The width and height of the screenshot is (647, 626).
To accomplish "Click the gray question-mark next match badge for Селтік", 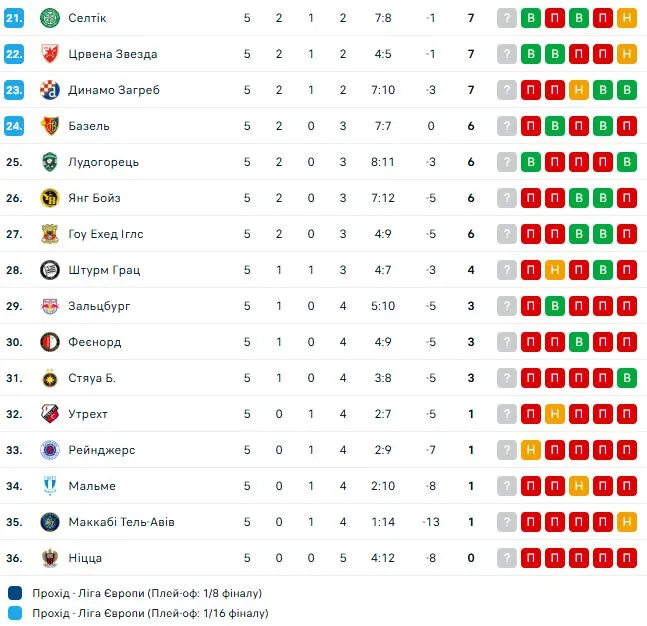I will [x=507, y=18].
